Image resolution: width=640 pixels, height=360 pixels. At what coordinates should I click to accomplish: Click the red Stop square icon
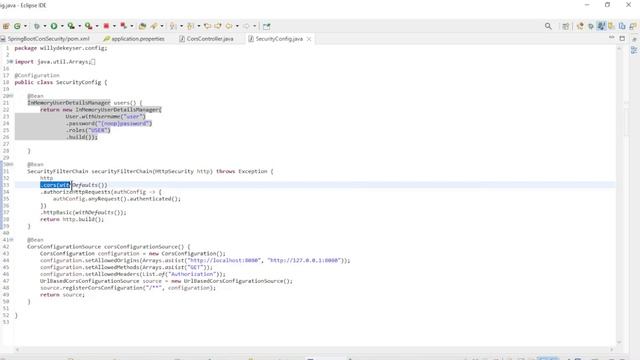106,26
